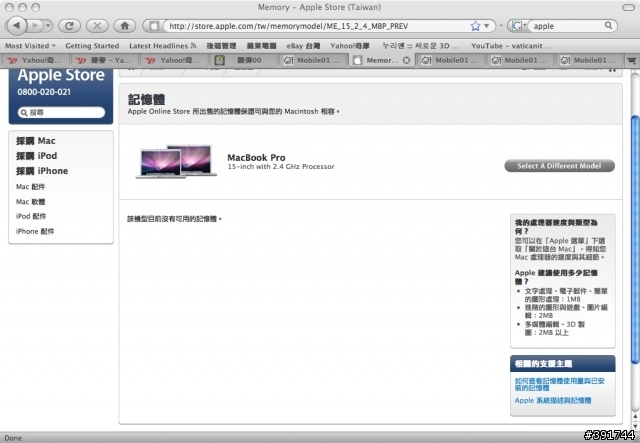Image resolution: width=640 pixels, height=443 pixels.
Task: Click the browser Forward arrow button
Action: coord(35,26)
